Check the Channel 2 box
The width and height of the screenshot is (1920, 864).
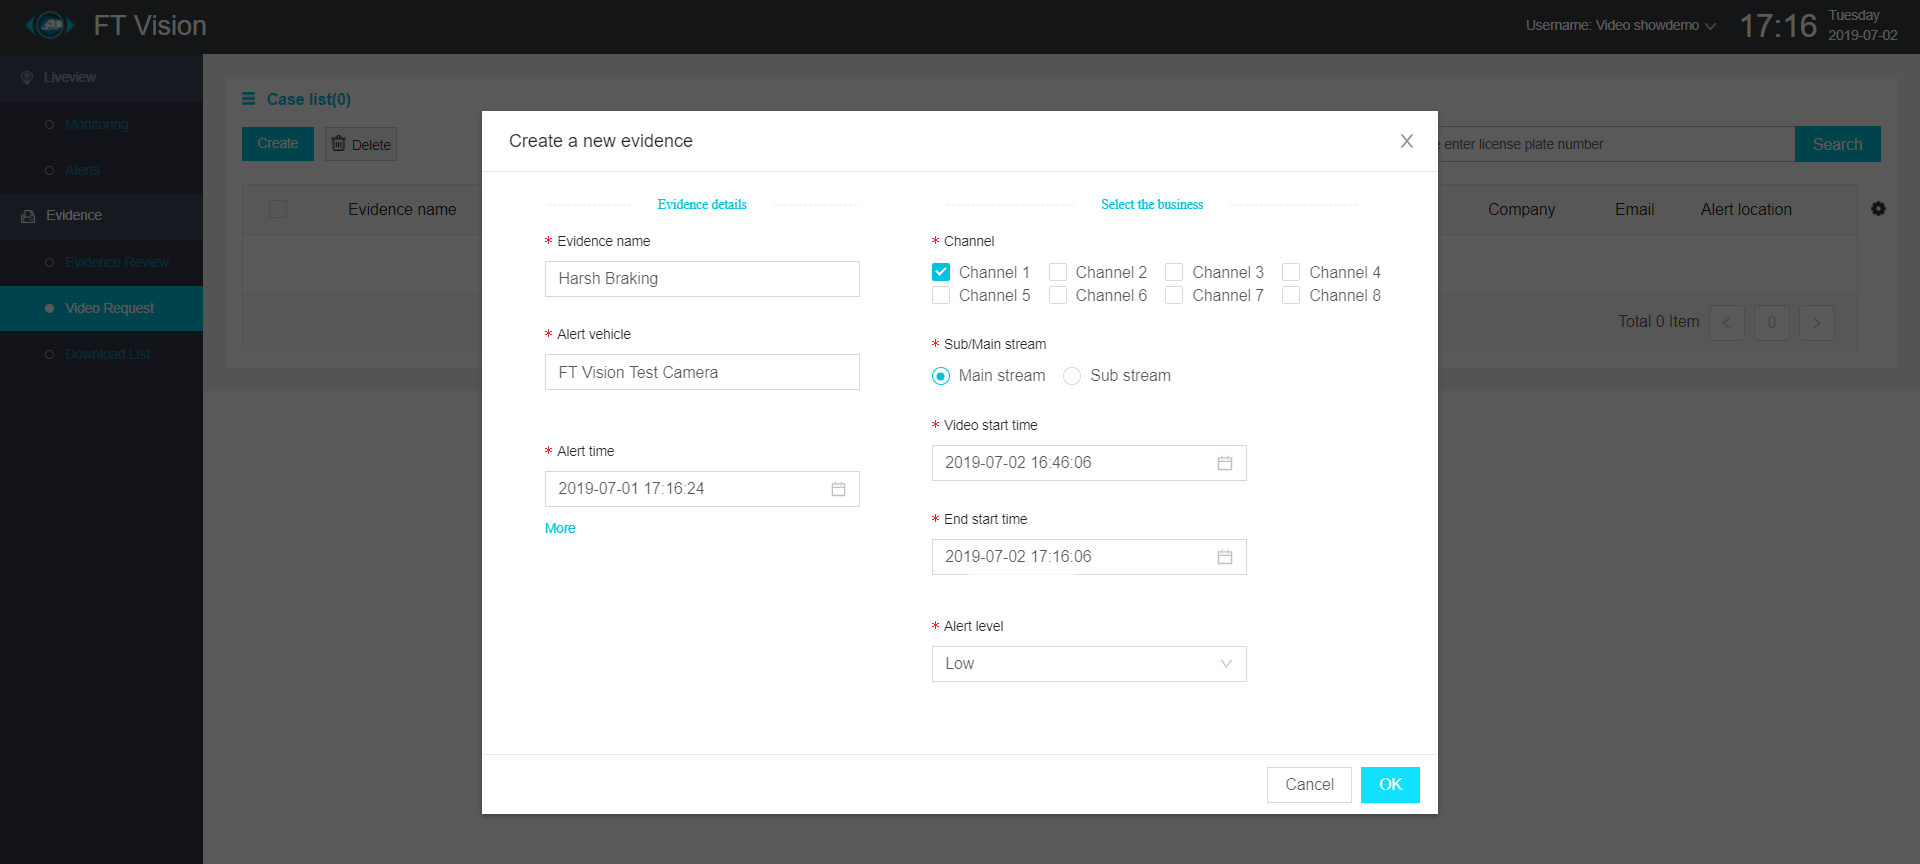(x=1058, y=272)
